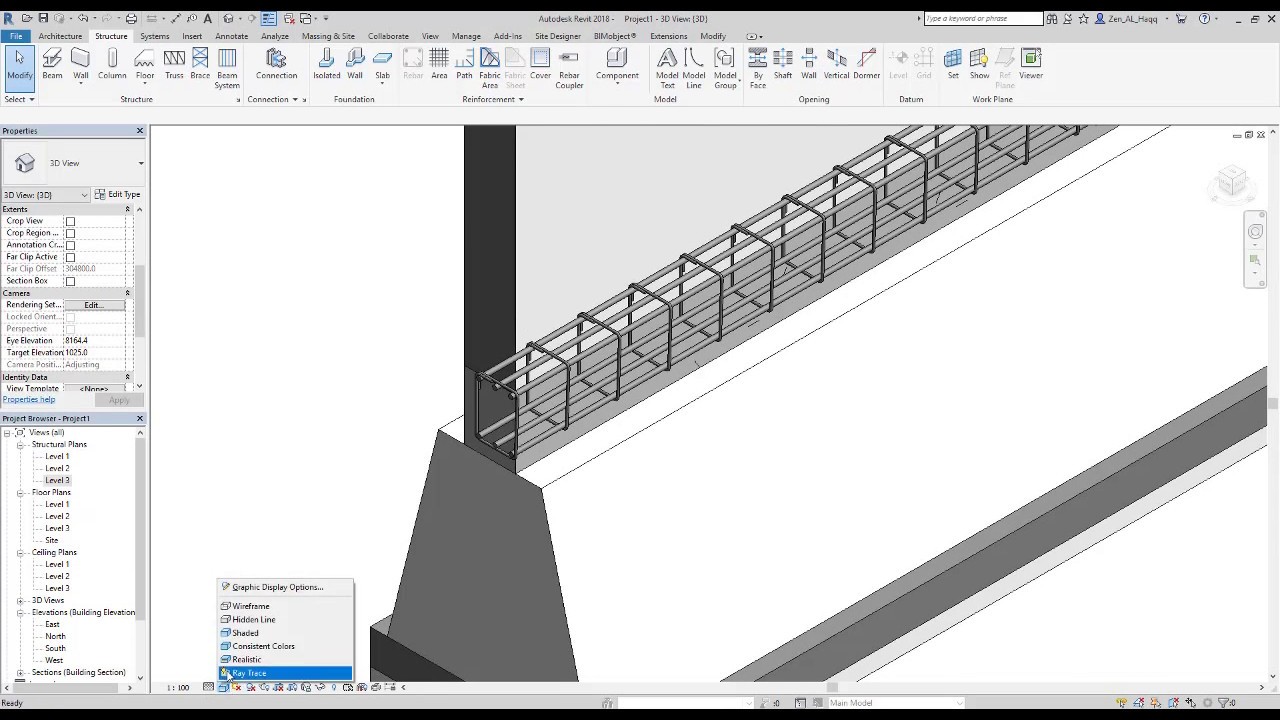The width and height of the screenshot is (1280, 720).
Task: Choose Hidden Line visual style
Action: tap(285, 620)
